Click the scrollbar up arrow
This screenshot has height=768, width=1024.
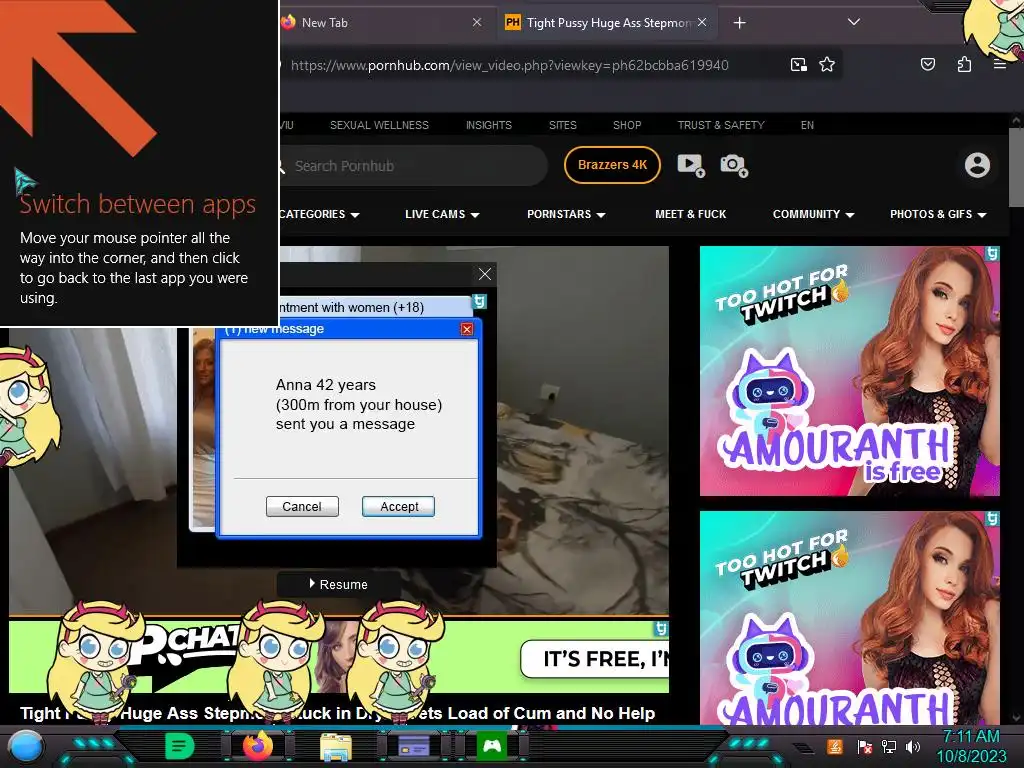pos(1016,121)
